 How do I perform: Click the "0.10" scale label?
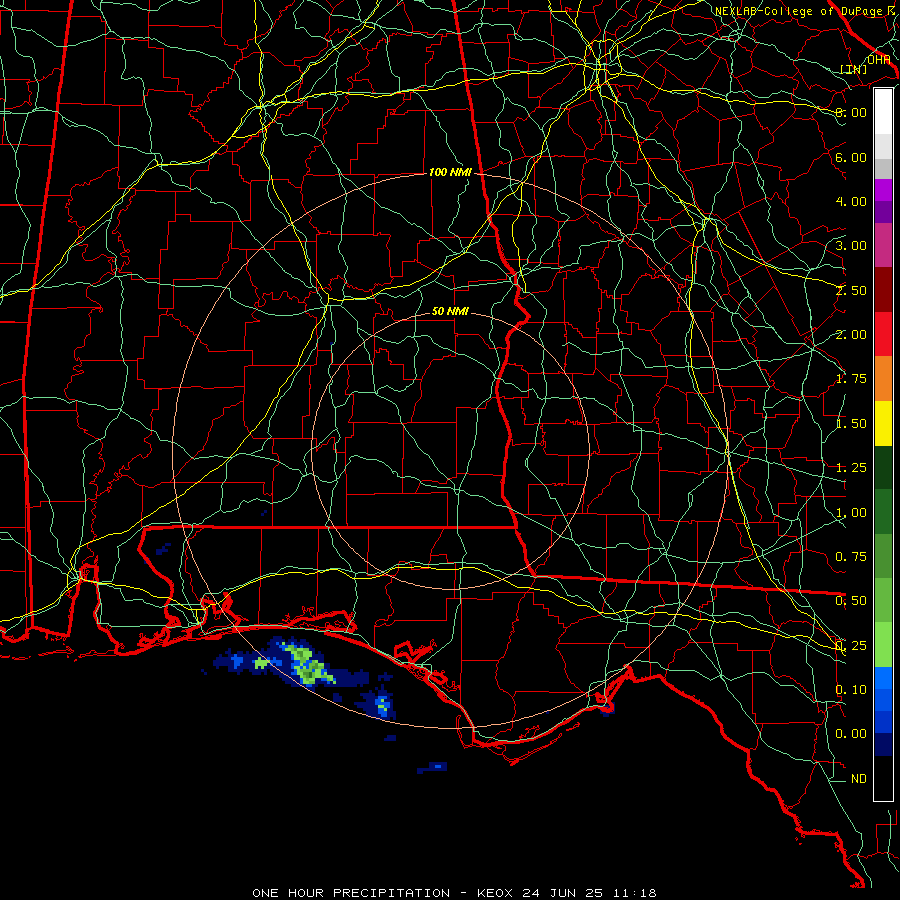tap(851, 690)
